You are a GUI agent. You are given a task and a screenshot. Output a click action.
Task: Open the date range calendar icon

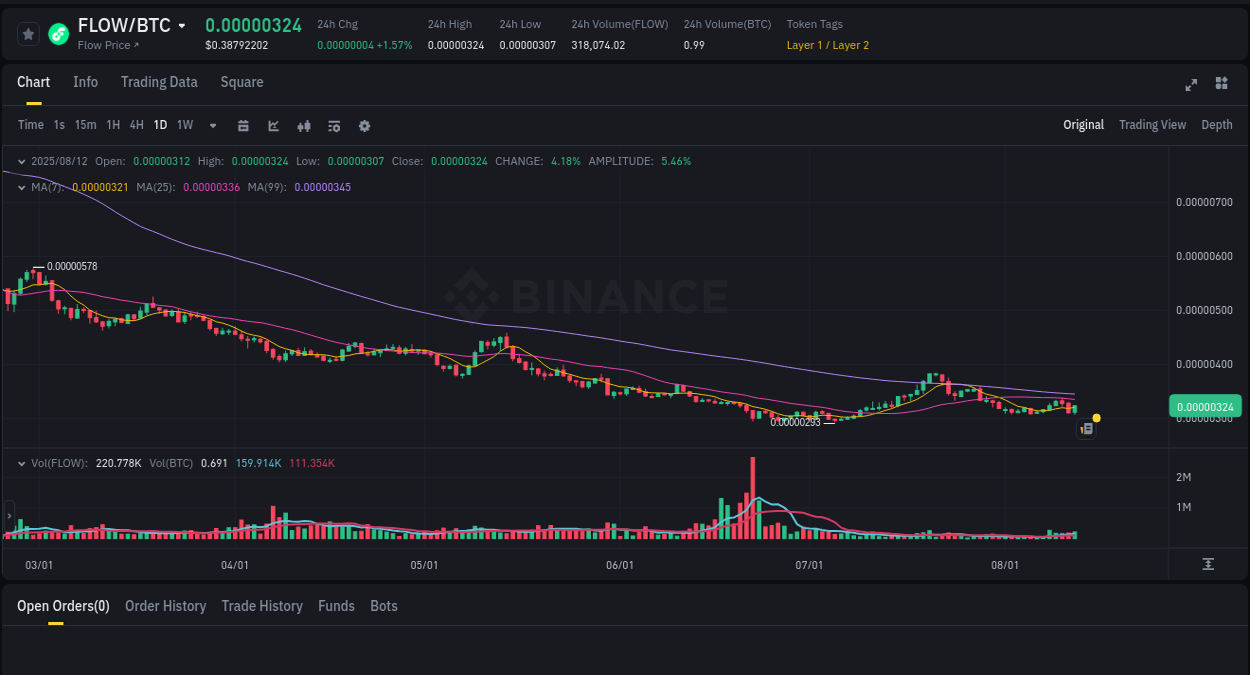tap(243, 126)
